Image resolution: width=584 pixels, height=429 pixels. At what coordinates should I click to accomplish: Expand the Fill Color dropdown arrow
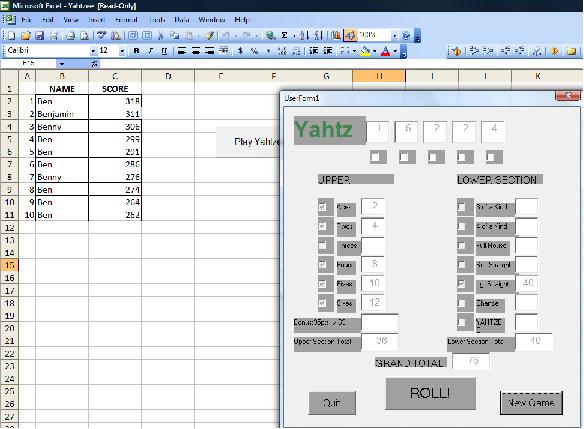click(374, 51)
